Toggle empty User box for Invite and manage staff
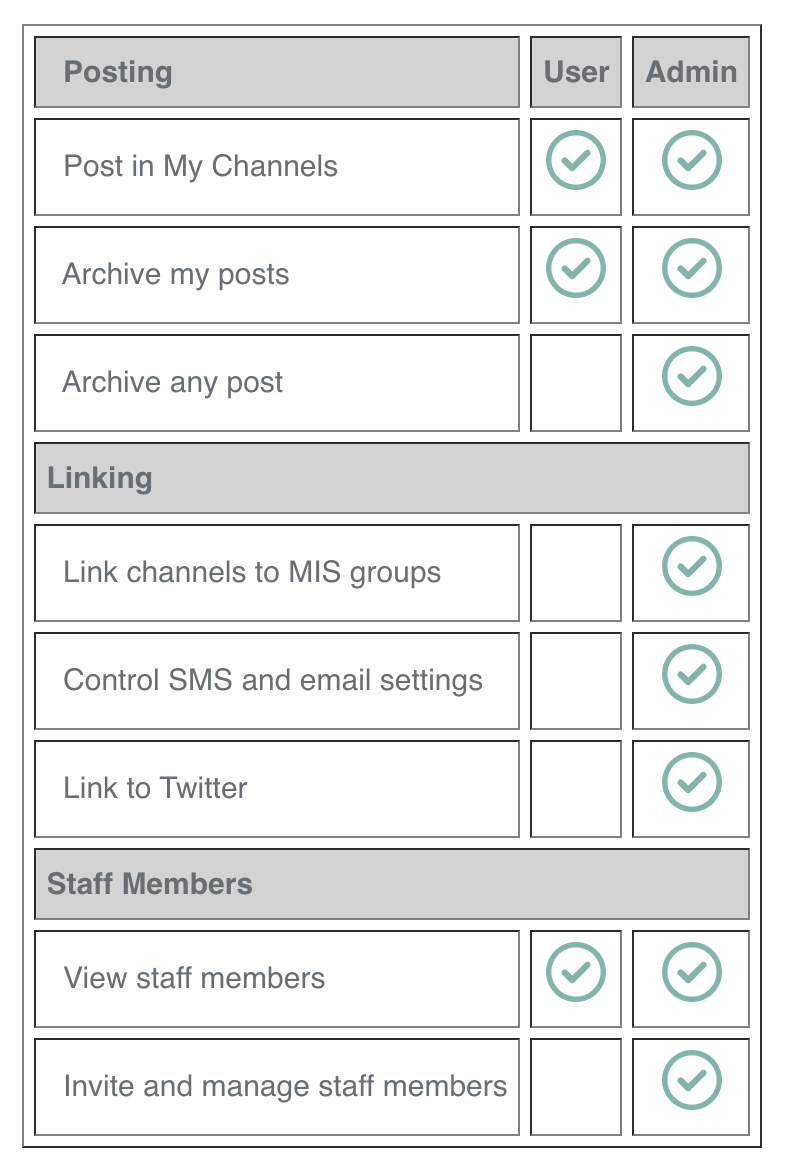This screenshot has width=788, height=1172. click(576, 1087)
